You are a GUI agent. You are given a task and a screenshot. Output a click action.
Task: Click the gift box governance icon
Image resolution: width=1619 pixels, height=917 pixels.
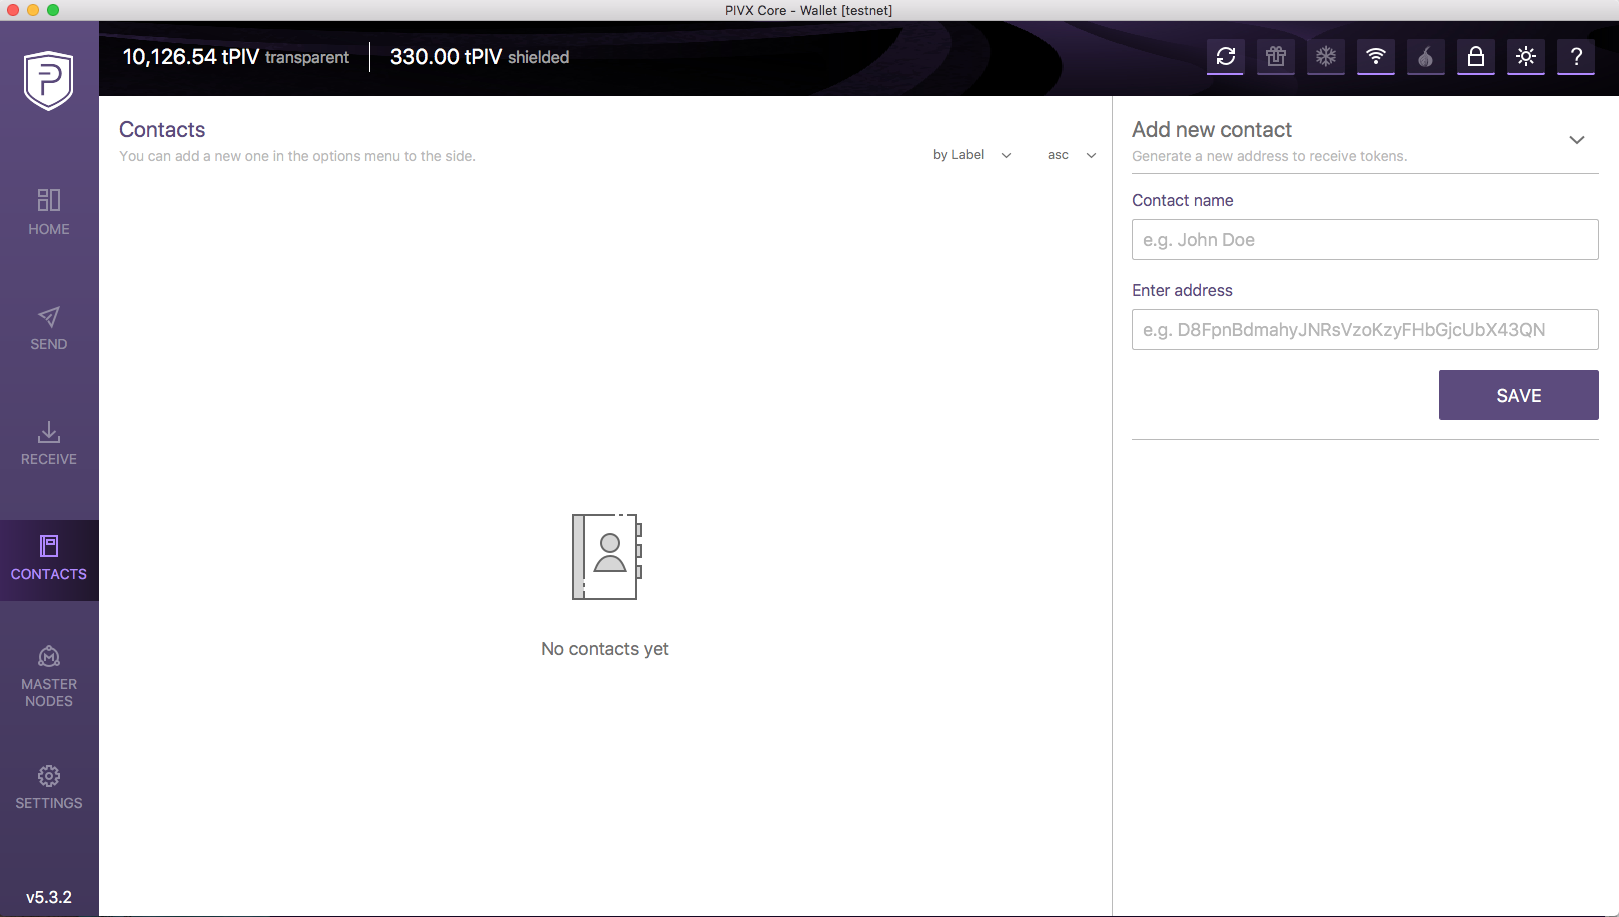click(1276, 57)
